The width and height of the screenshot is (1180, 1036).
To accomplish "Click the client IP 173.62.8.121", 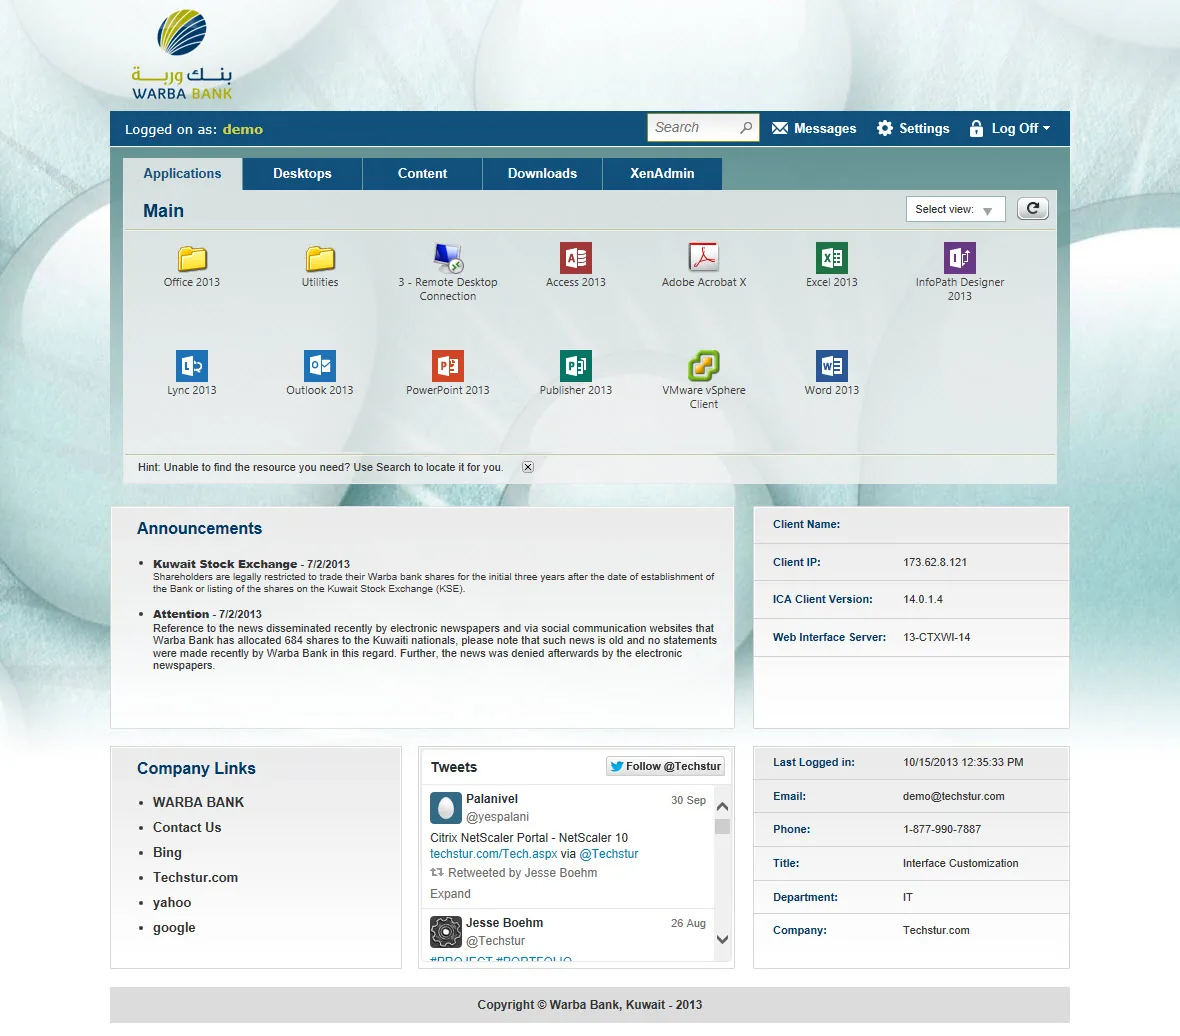I will coord(935,563).
